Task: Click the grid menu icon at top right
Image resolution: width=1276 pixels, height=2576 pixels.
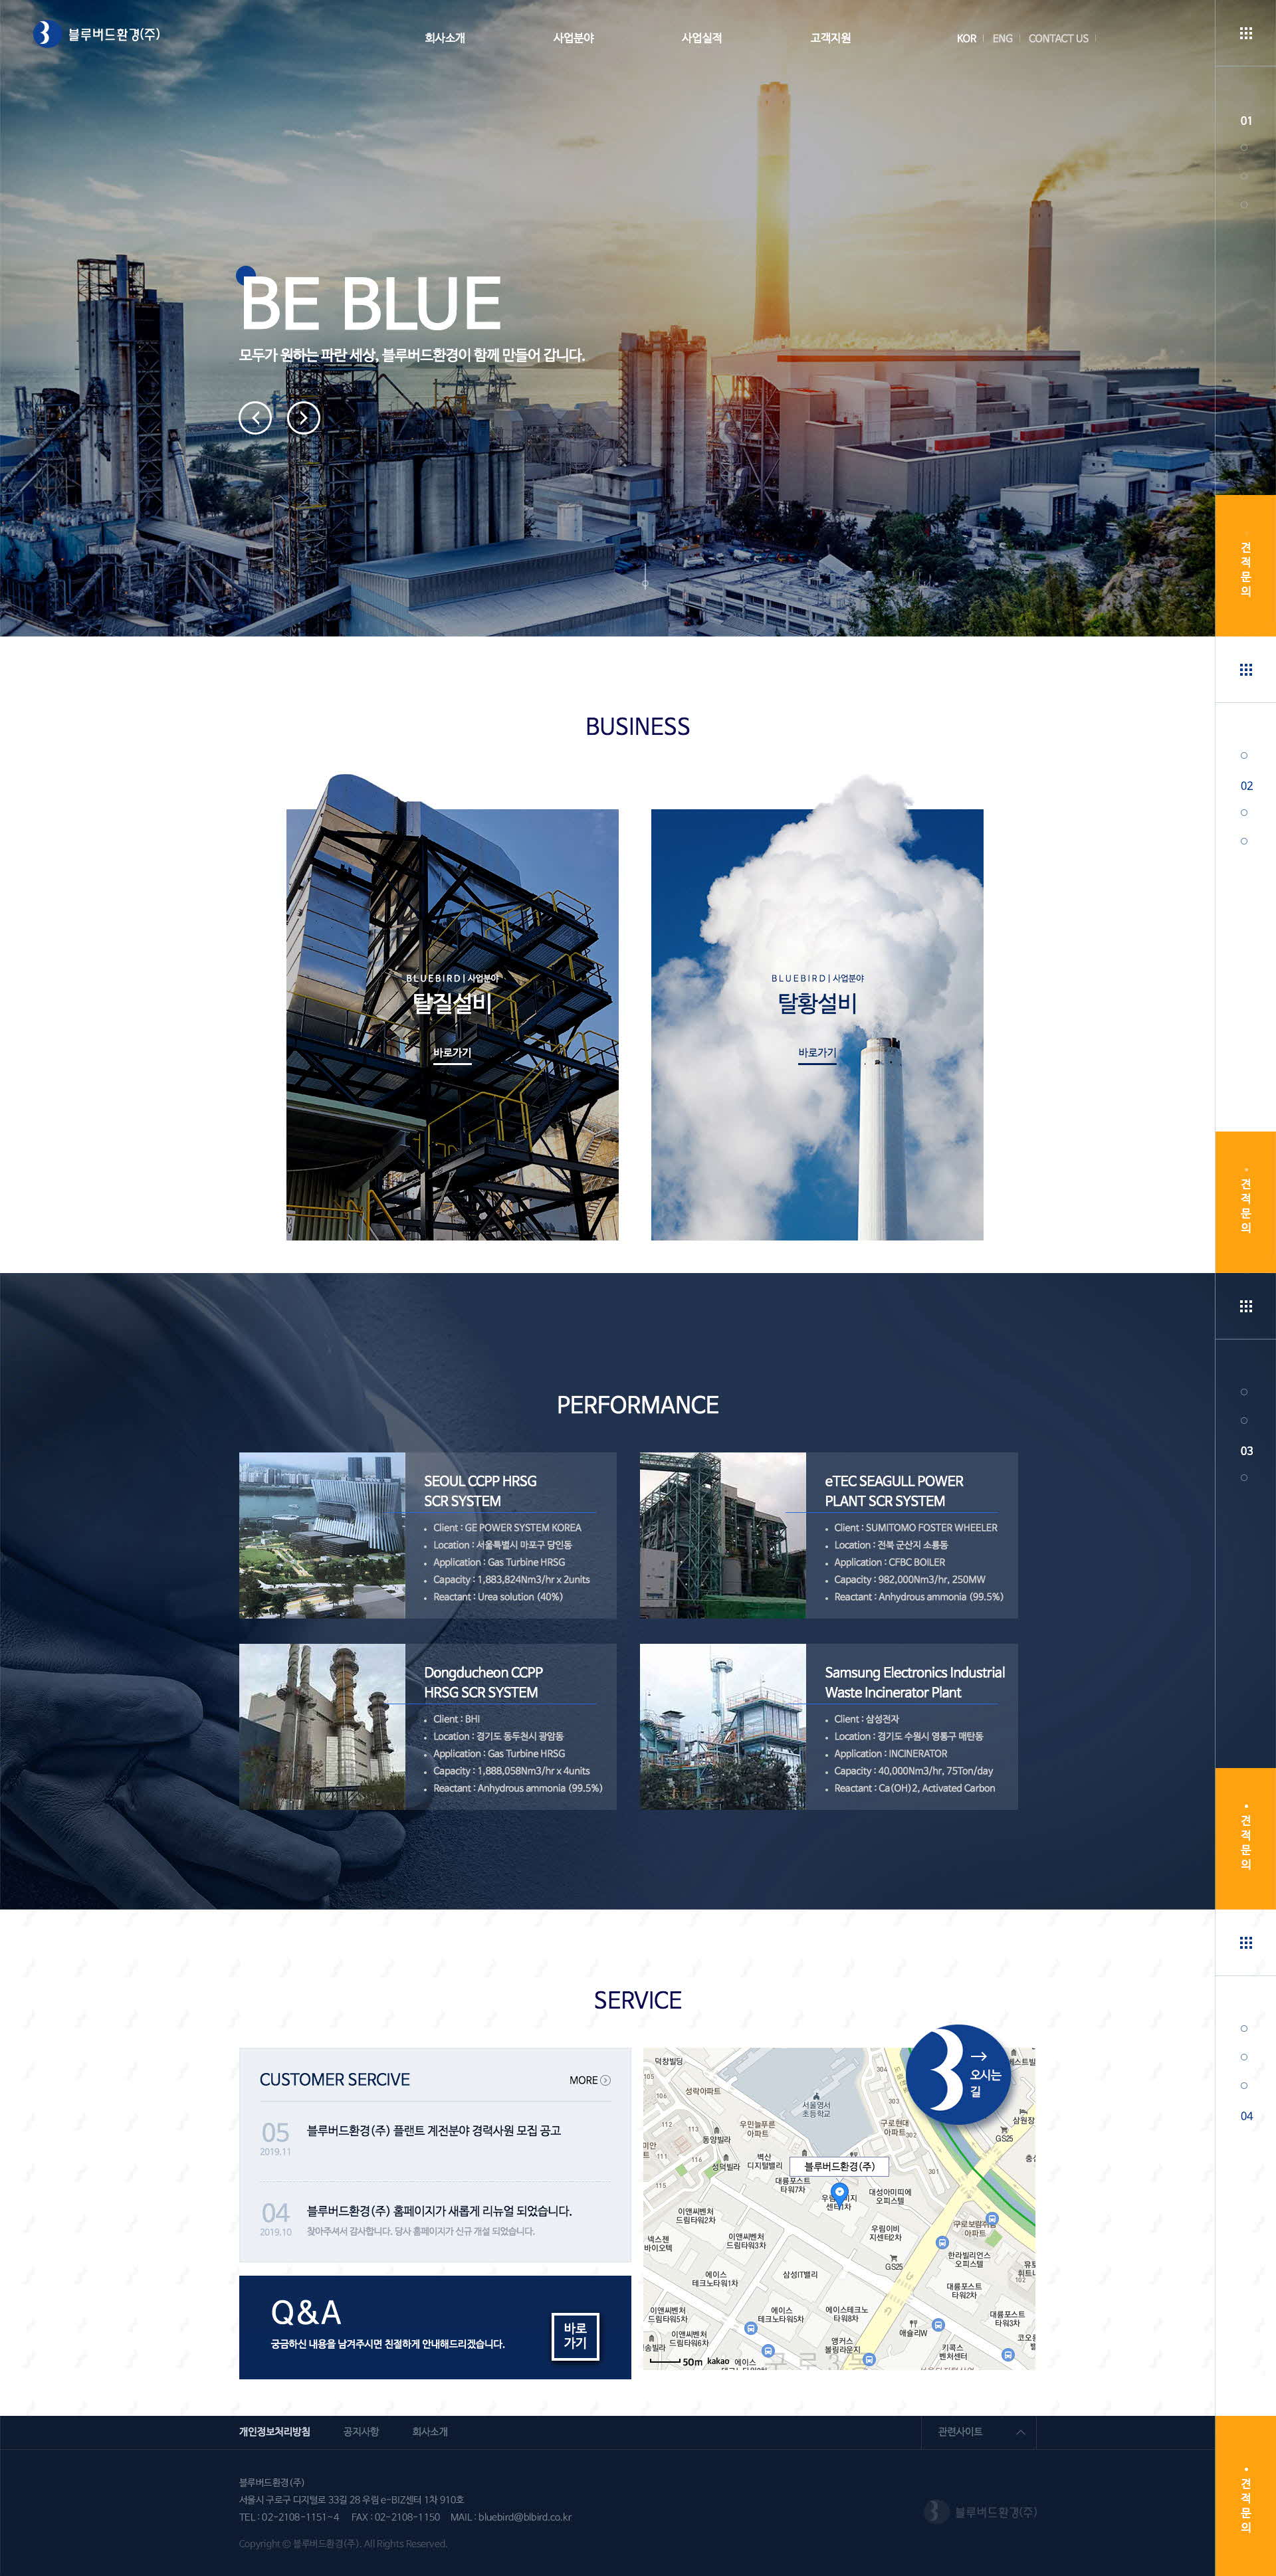Action: [1245, 33]
